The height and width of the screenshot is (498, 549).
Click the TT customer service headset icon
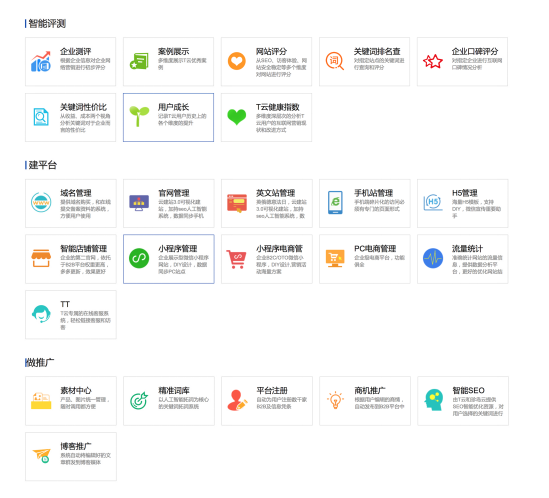coord(41,314)
